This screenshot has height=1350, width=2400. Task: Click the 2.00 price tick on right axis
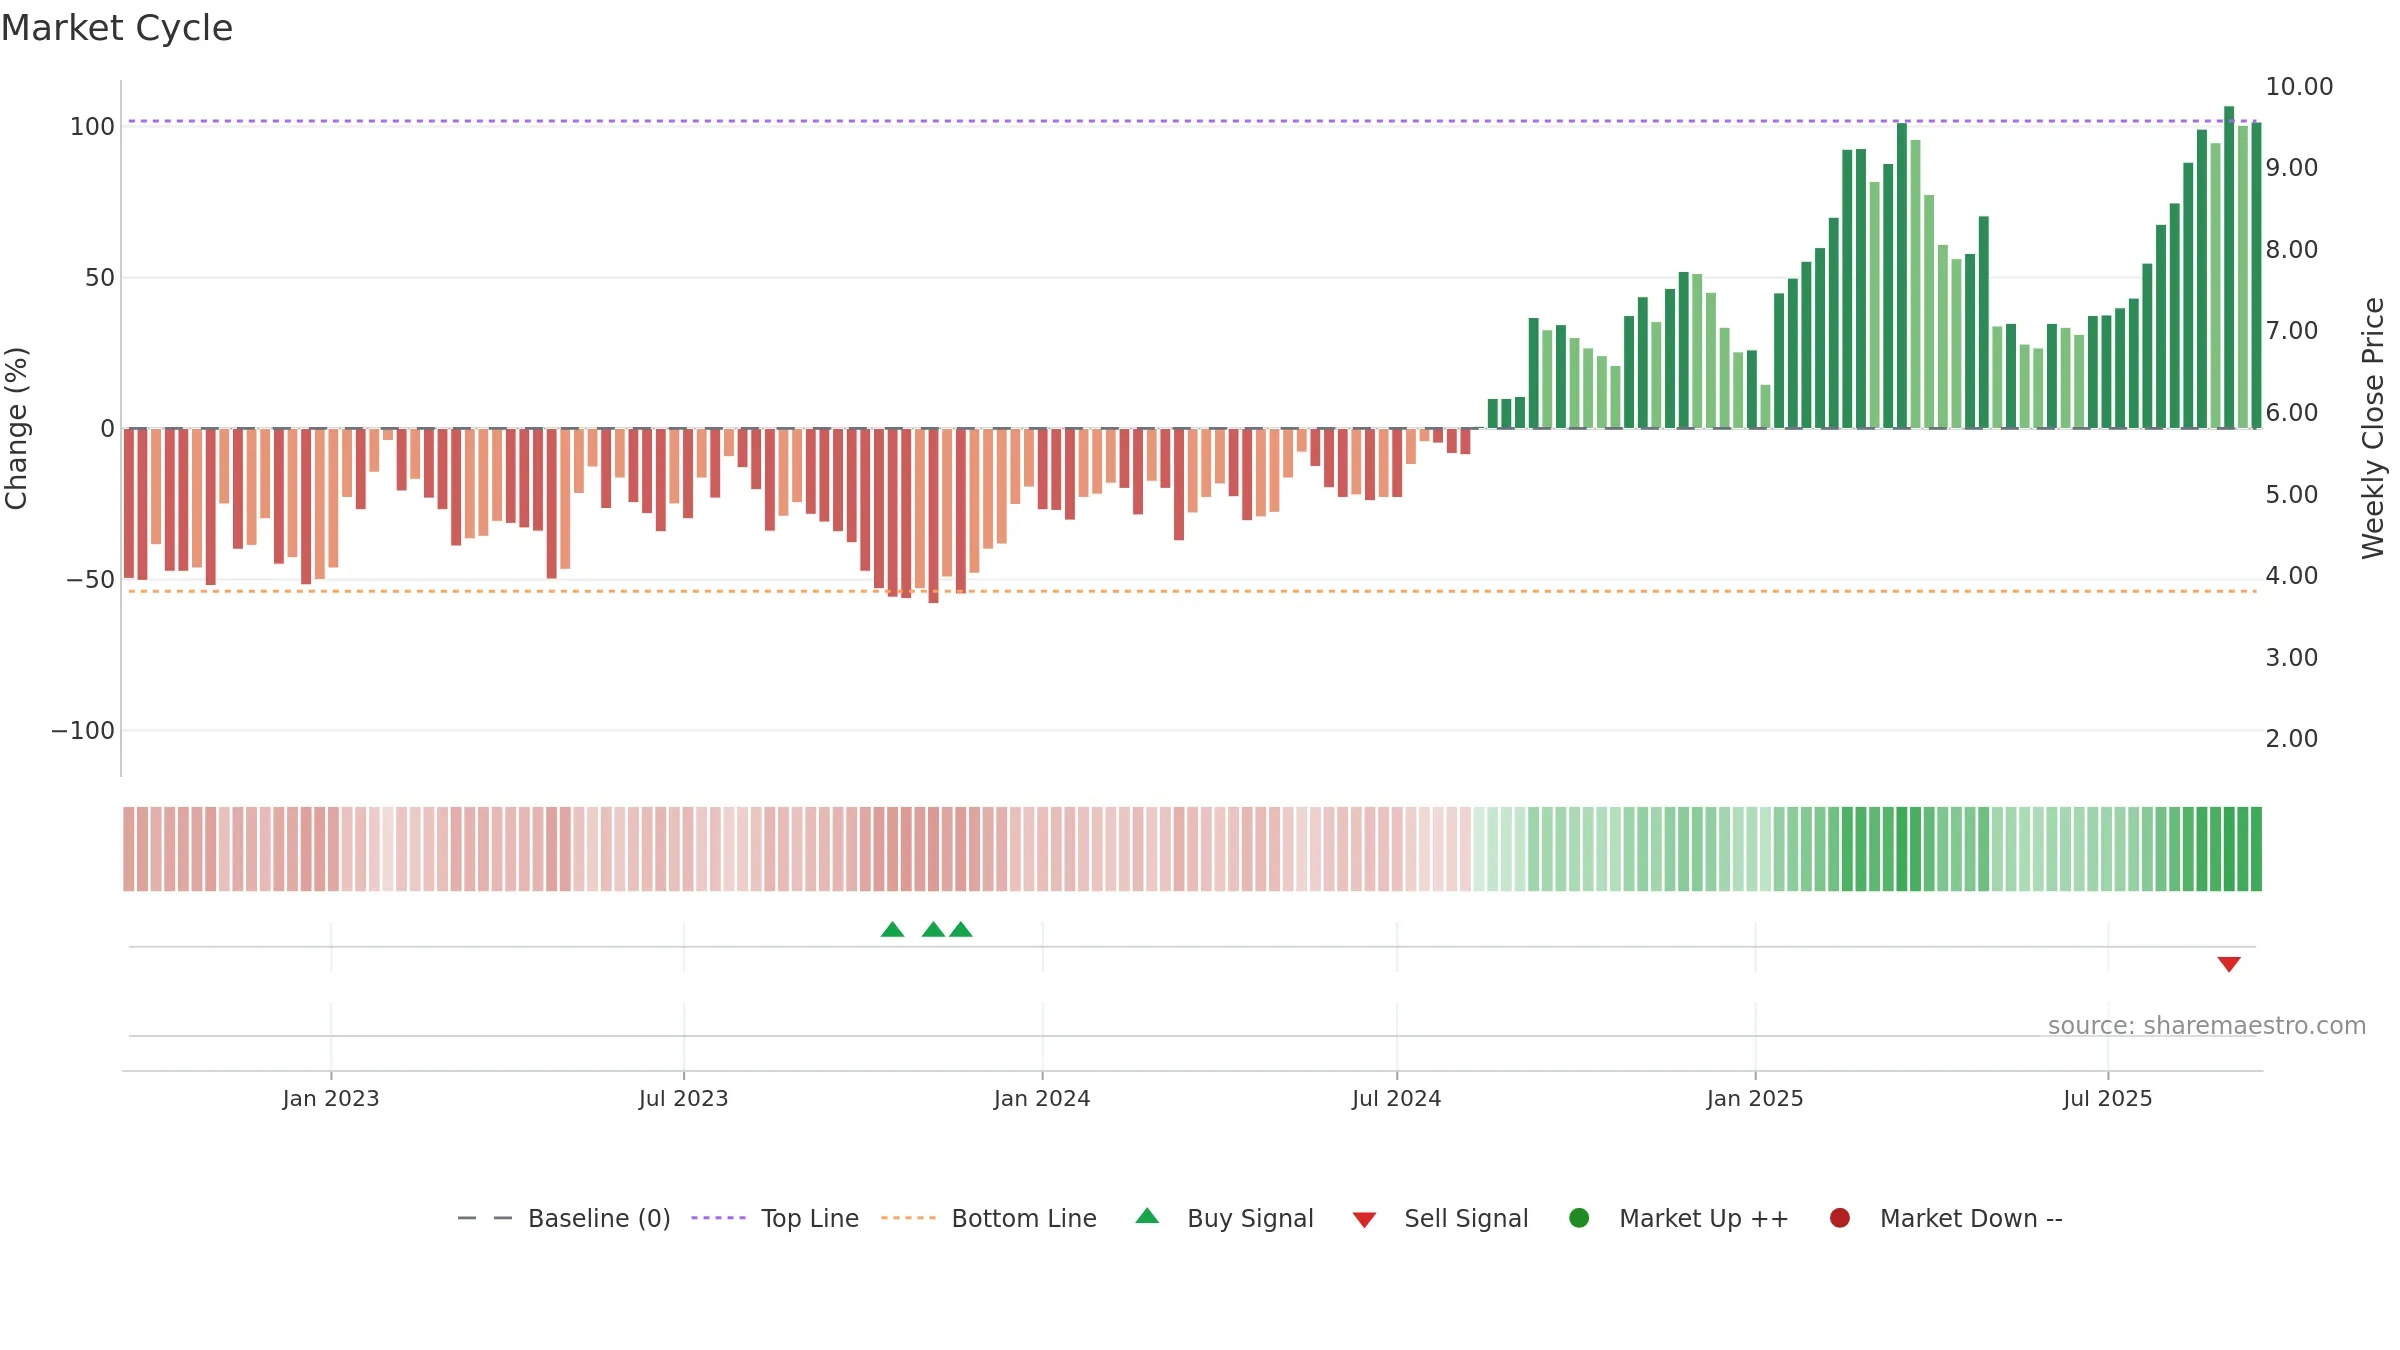[x=2292, y=739]
